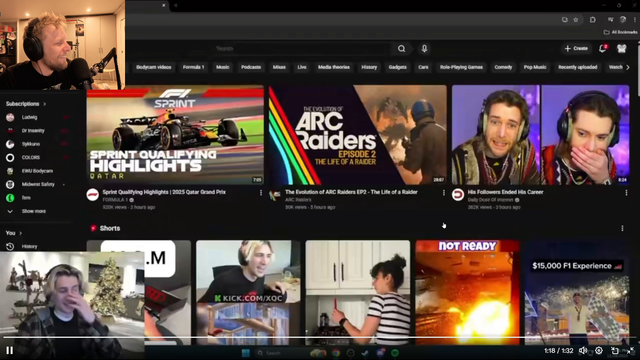Open the KICK.COM/XQC short

click(248, 293)
